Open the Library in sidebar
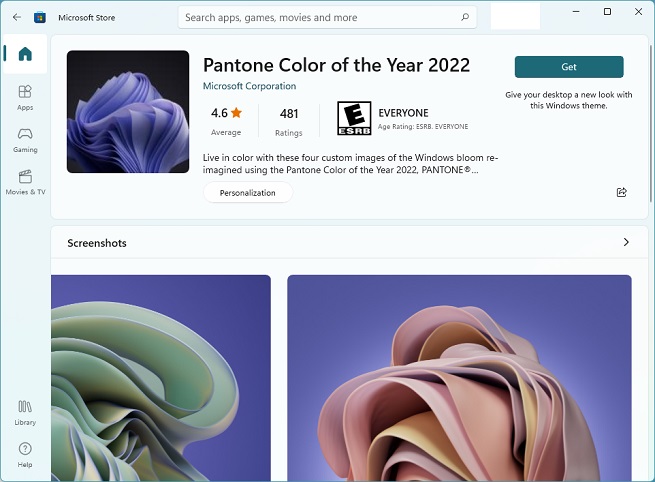Viewport: 655px width, 482px height. pyautogui.click(x=25, y=413)
